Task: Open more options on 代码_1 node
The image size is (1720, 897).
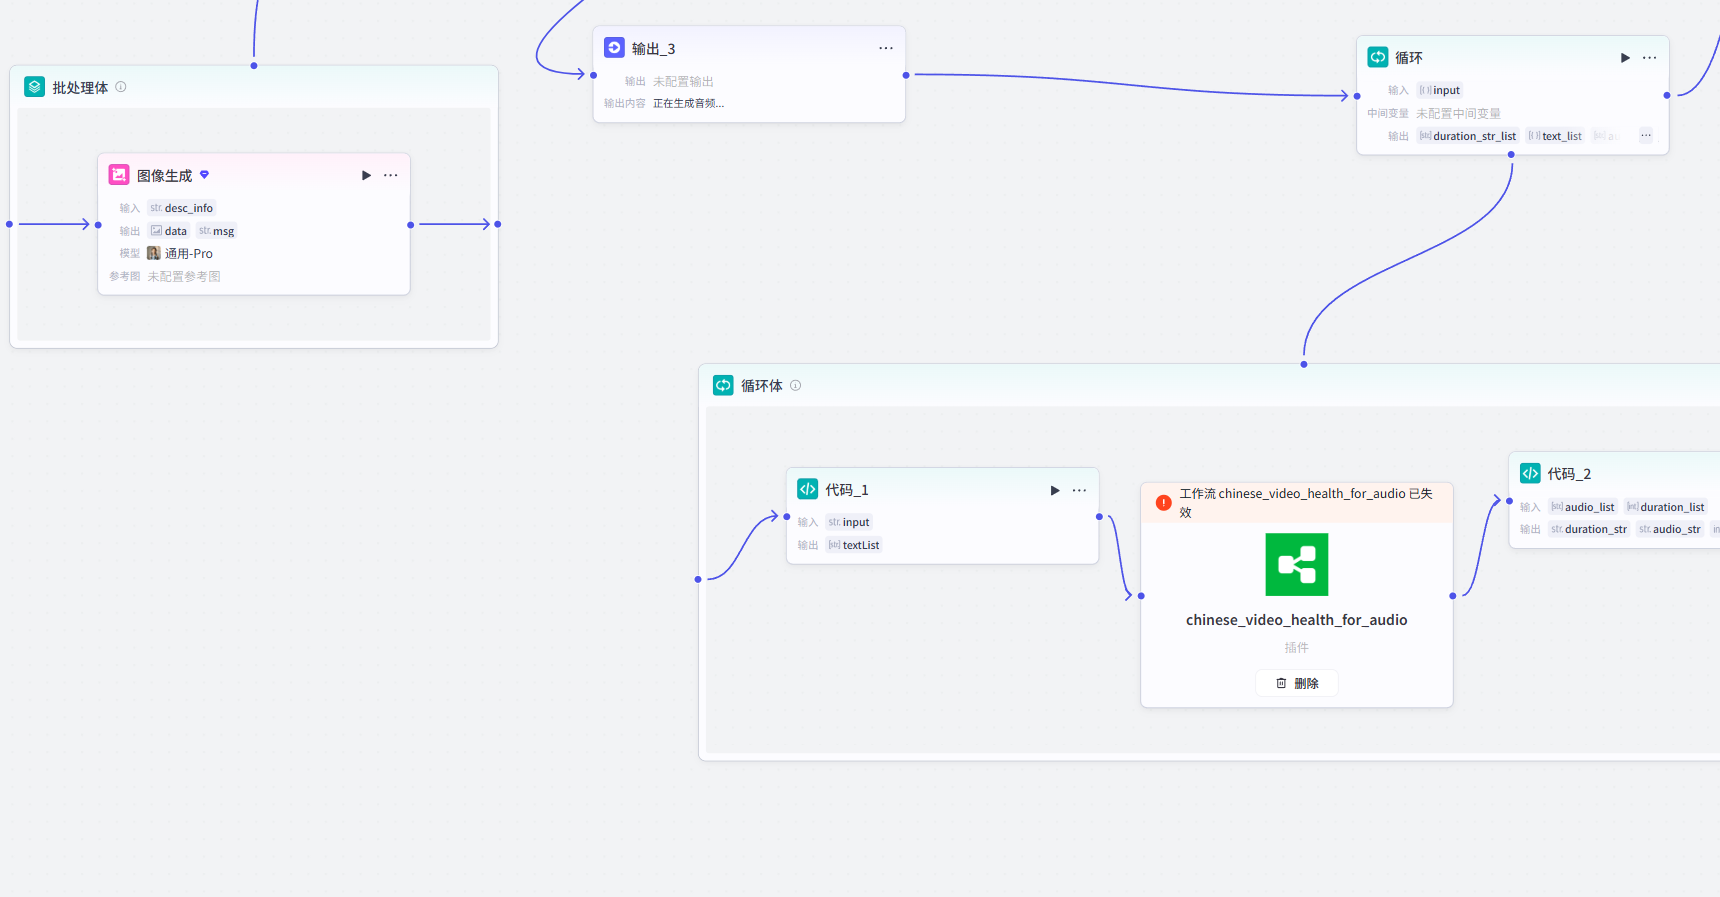Action: pos(1080,490)
